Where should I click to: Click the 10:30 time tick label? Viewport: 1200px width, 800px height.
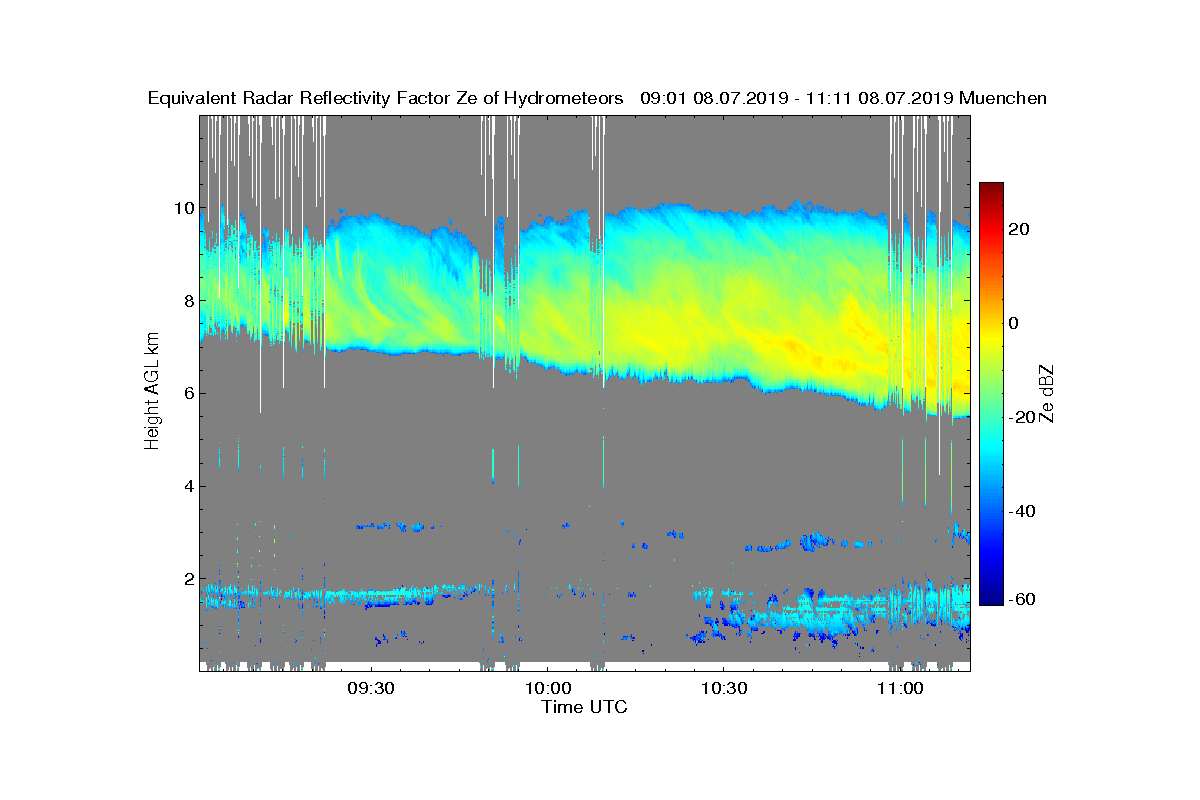click(723, 689)
